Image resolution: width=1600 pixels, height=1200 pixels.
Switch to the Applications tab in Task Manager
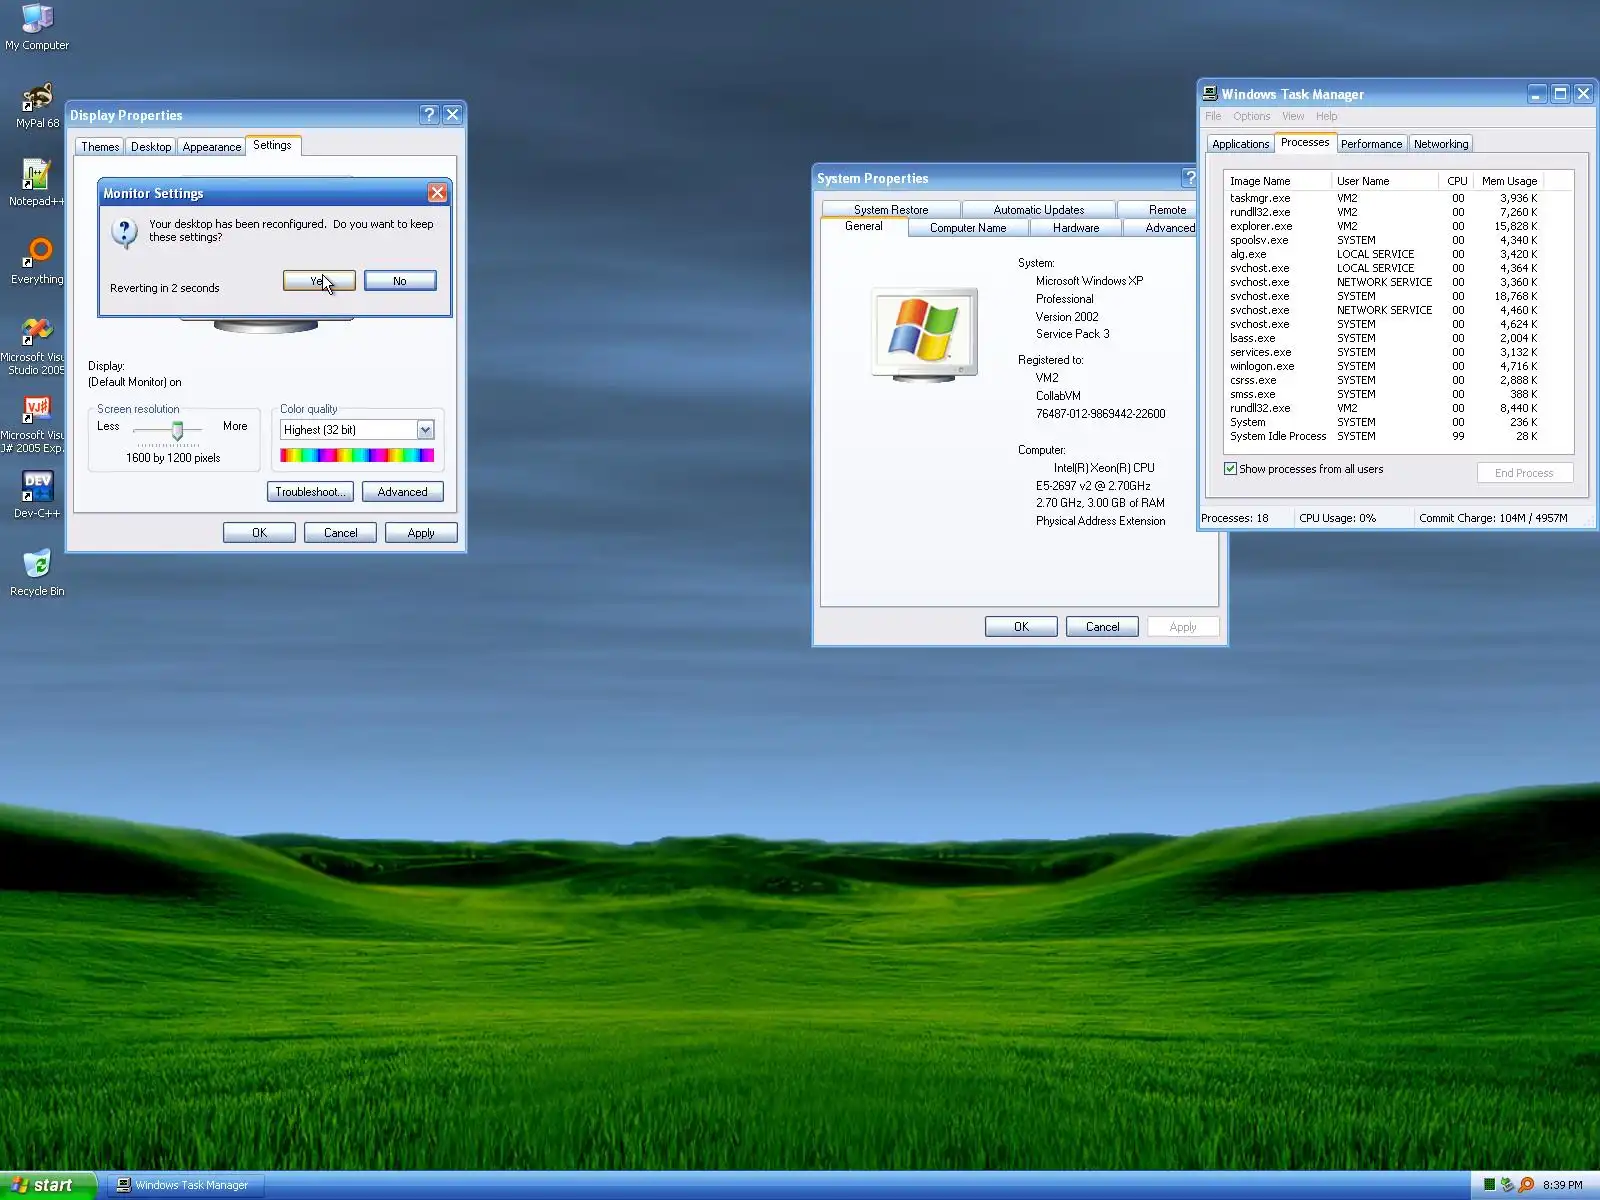(1240, 144)
